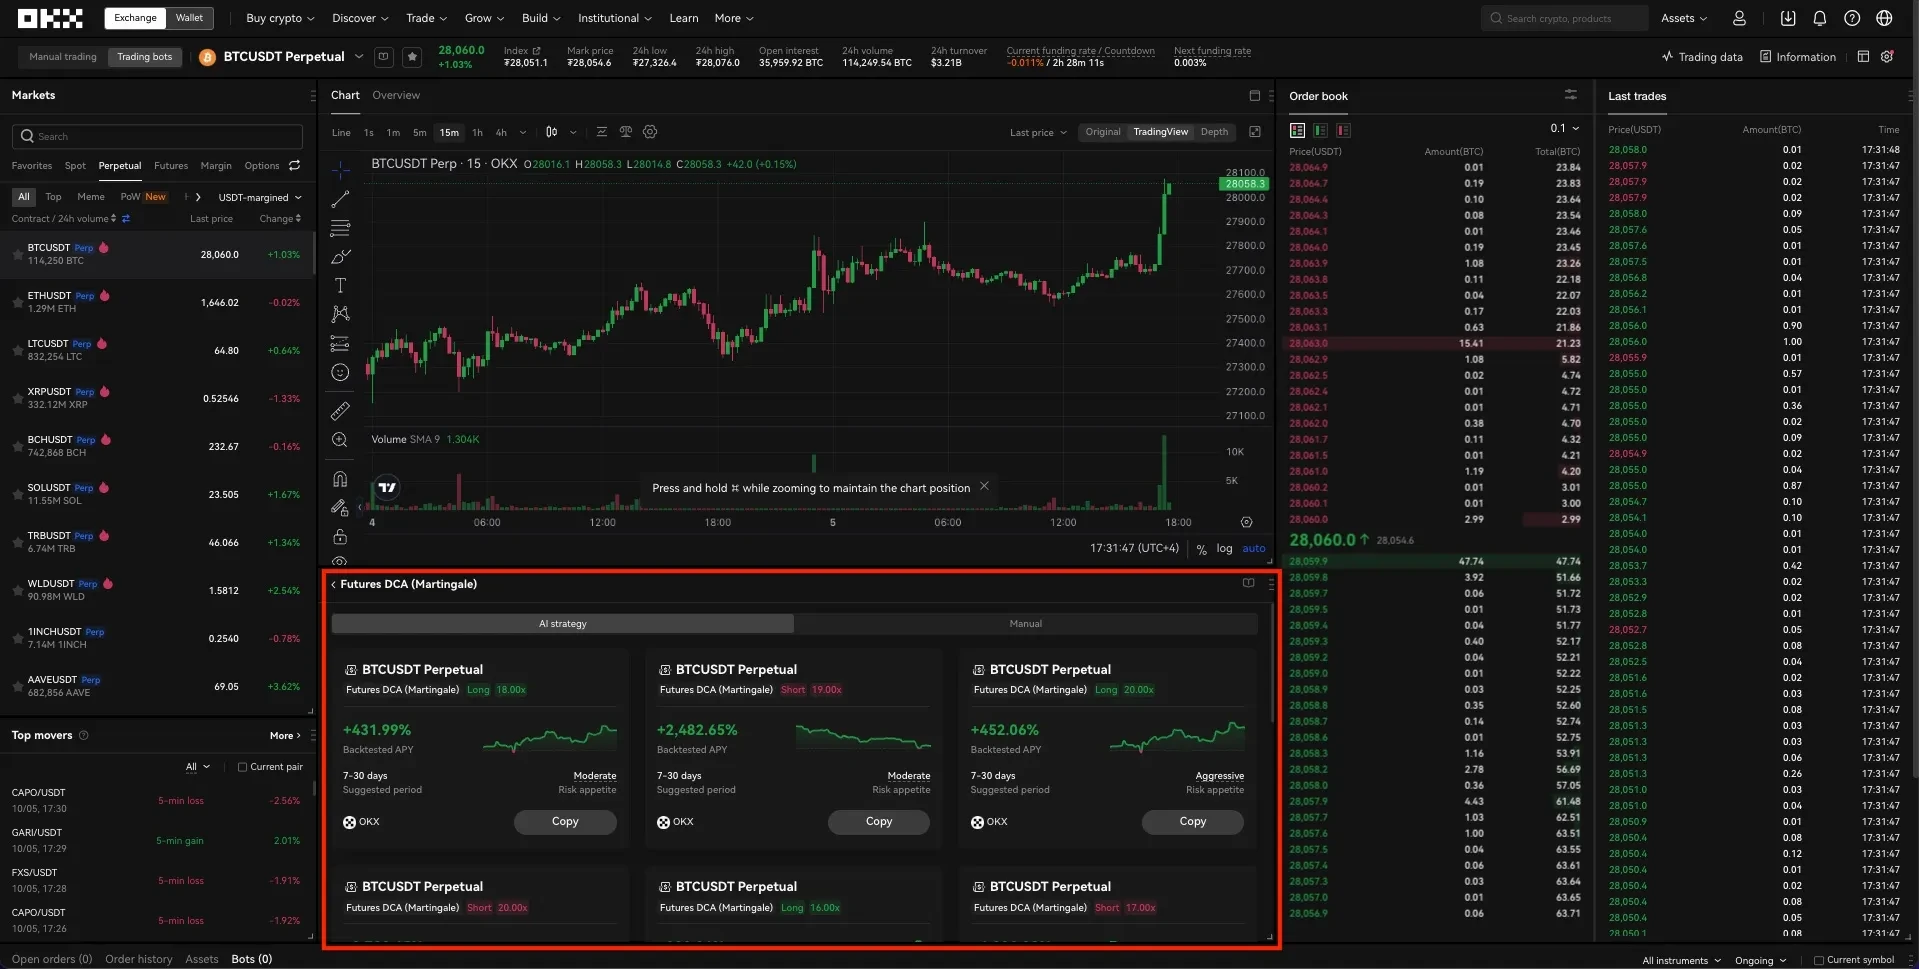Open the Order history tab
Image resolution: width=1919 pixels, height=969 pixels.
(x=139, y=959)
